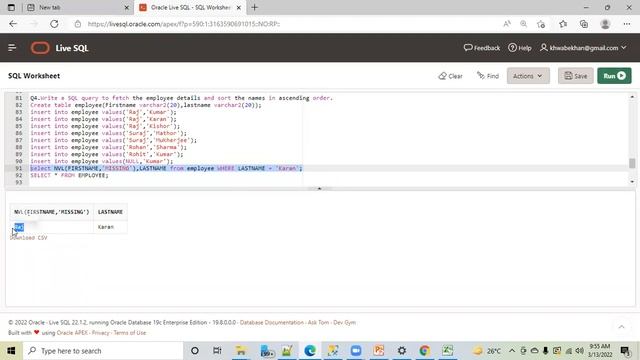The image size is (640, 360).
Task: Click line 91 with the NVL select
Action: coord(166,168)
